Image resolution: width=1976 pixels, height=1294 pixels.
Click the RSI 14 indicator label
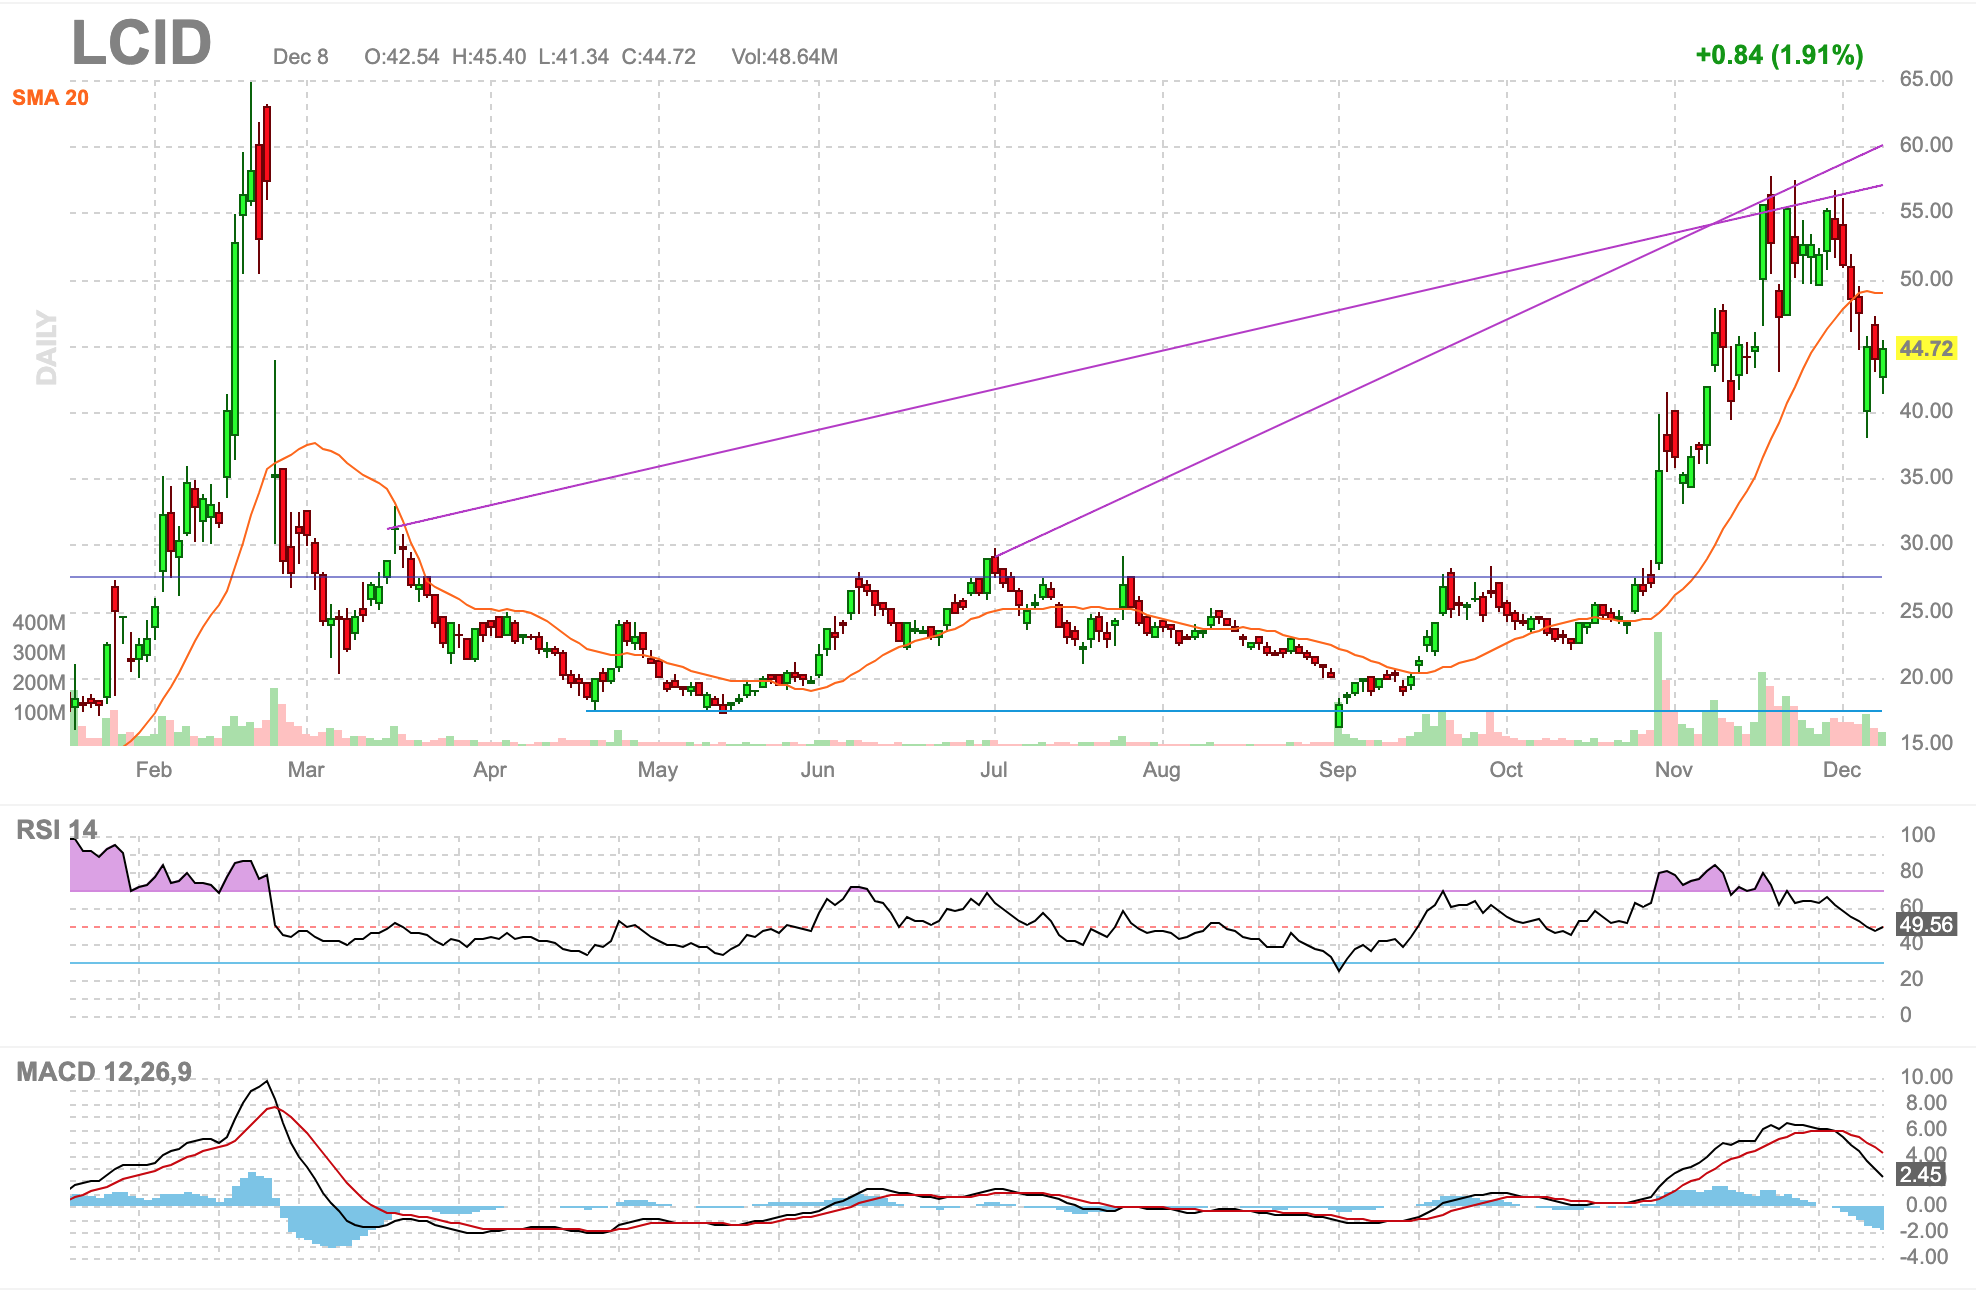pyautogui.click(x=57, y=830)
